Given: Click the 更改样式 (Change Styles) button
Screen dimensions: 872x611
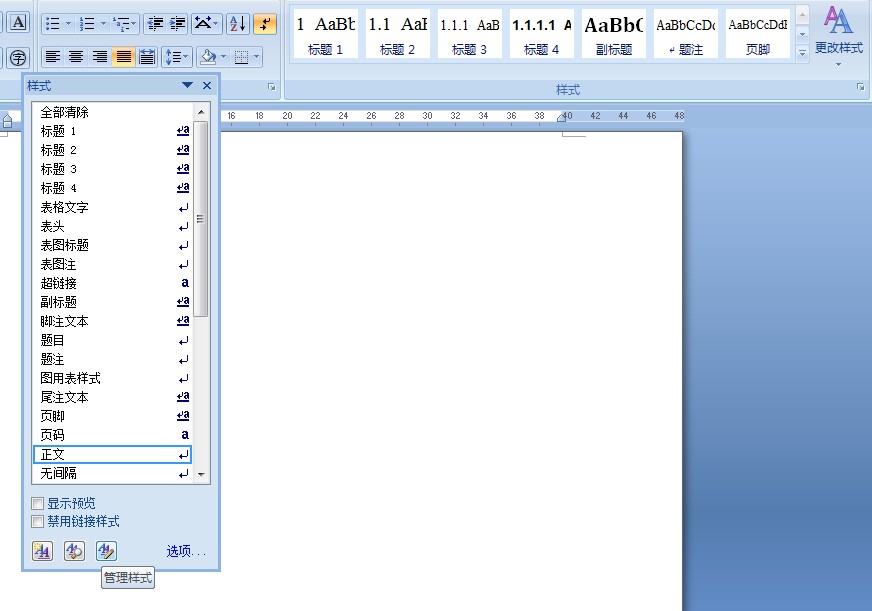Looking at the screenshot, I should (x=838, y=35).
